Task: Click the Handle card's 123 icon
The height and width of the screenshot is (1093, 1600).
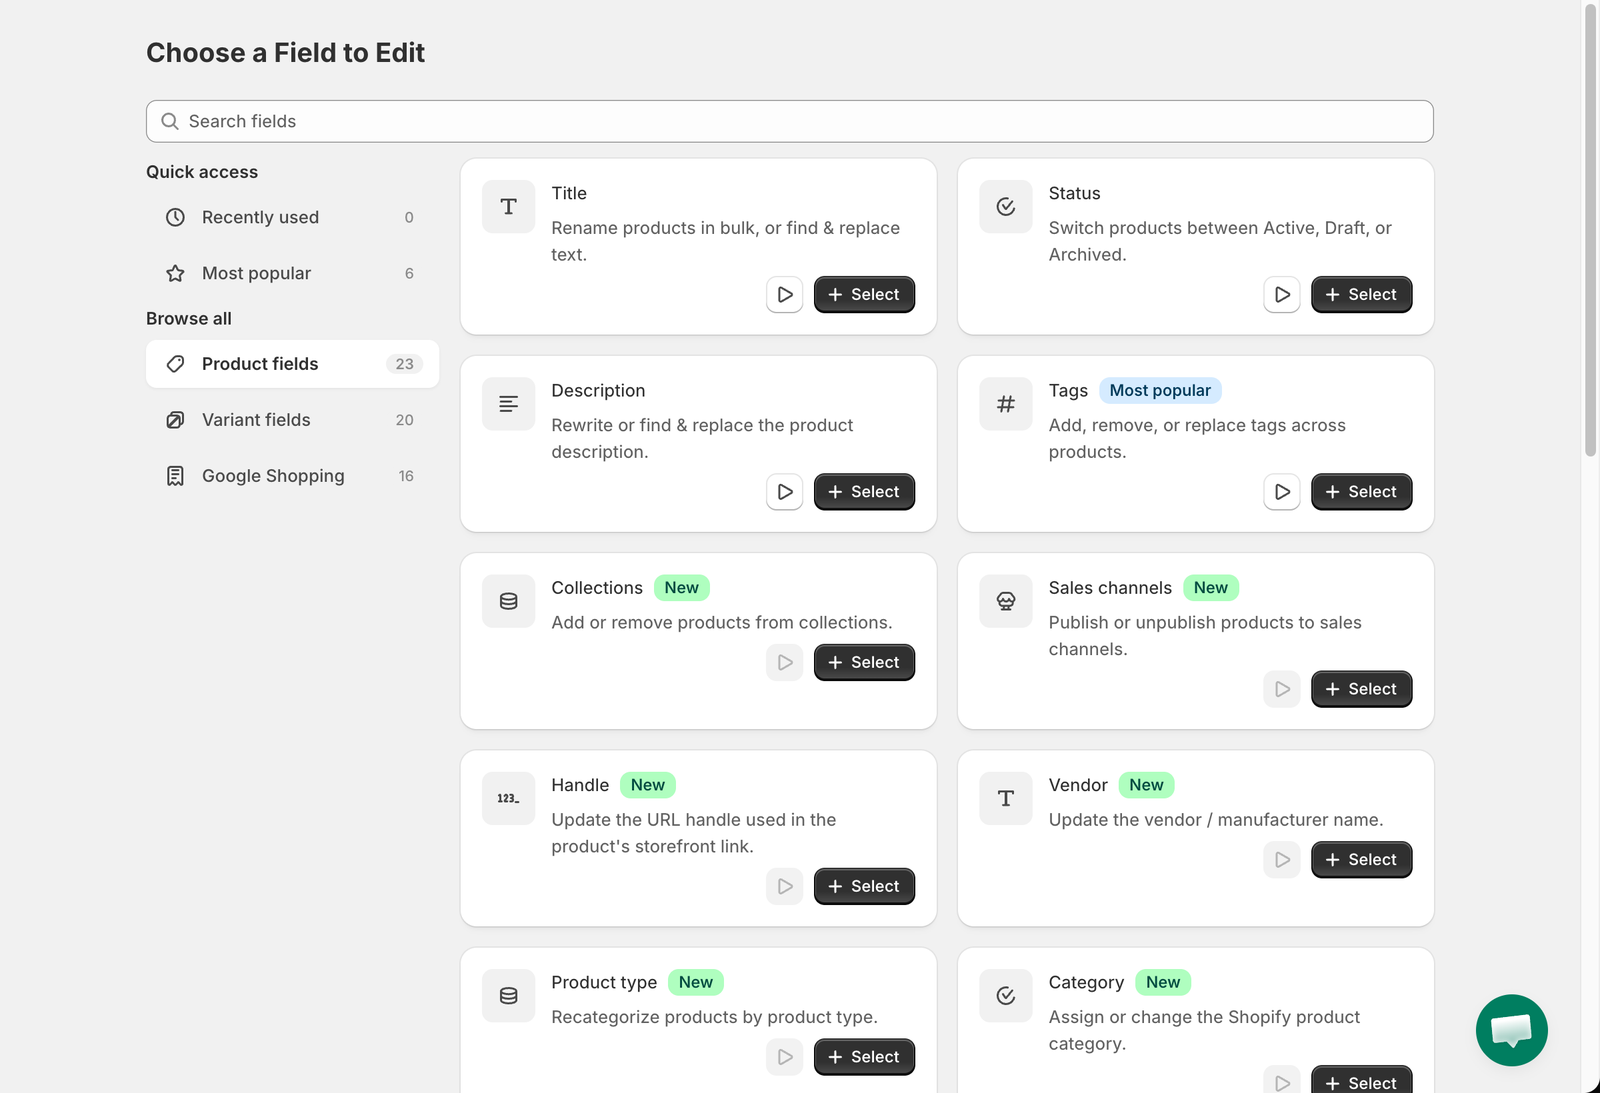Action: point(509,798)
